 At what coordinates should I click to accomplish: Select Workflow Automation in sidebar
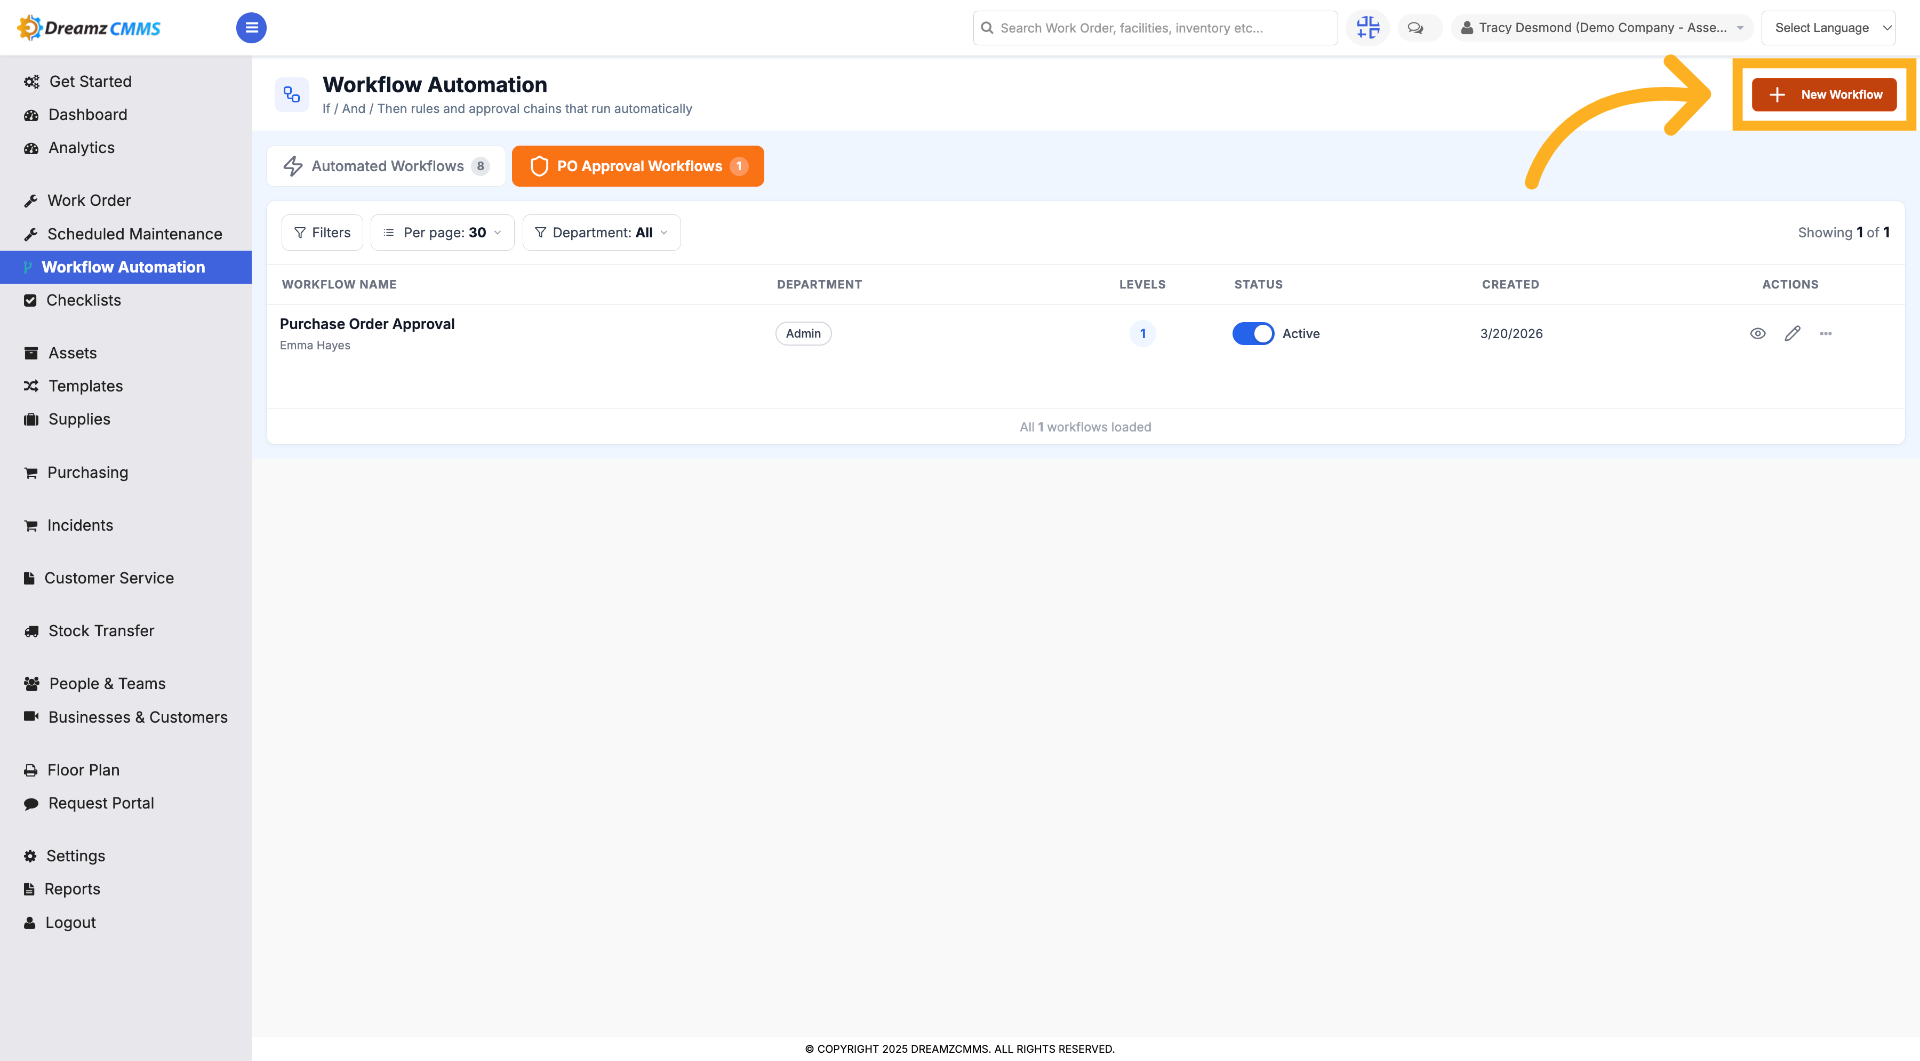tap(126, 267)
